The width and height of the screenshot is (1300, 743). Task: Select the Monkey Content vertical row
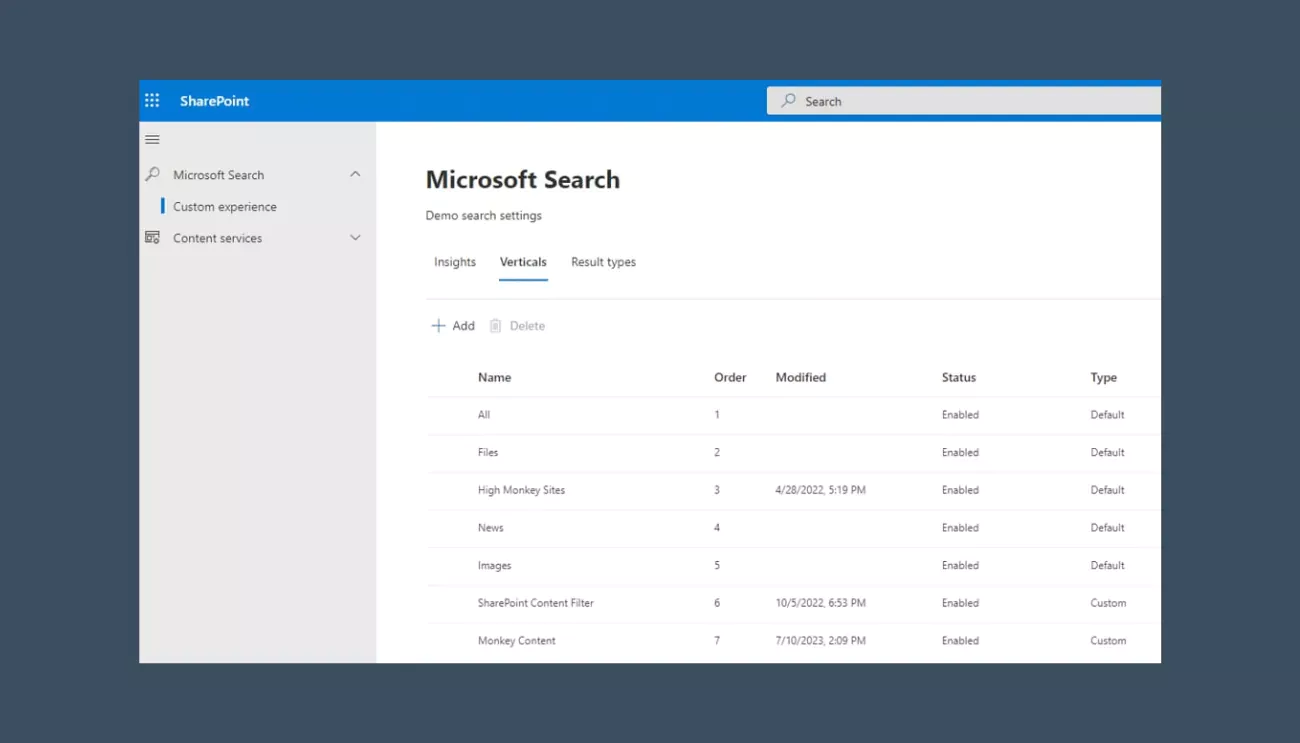click(516, 640)
